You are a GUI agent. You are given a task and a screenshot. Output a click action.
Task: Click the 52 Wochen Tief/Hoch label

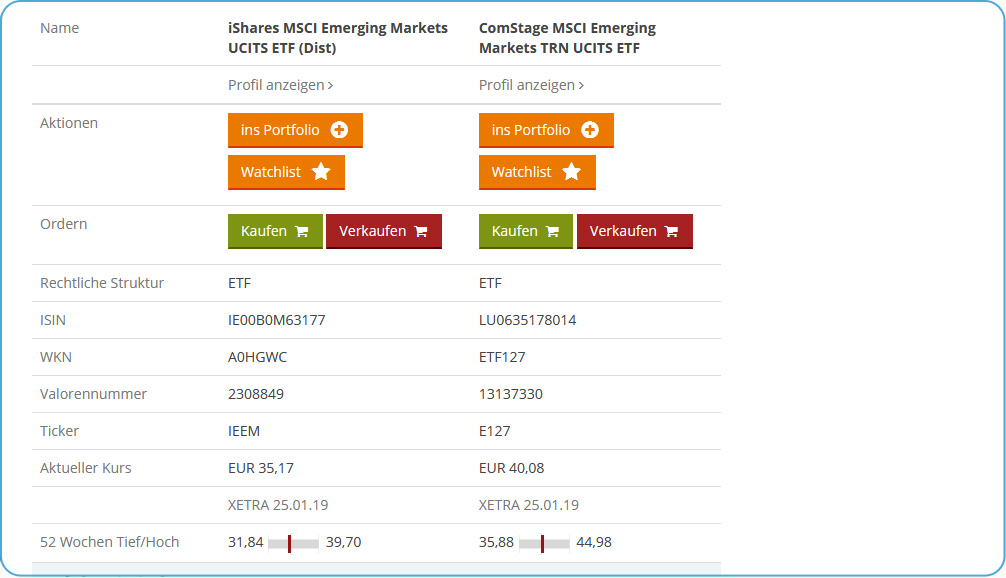pyautogui.click(x=109, y=542)
